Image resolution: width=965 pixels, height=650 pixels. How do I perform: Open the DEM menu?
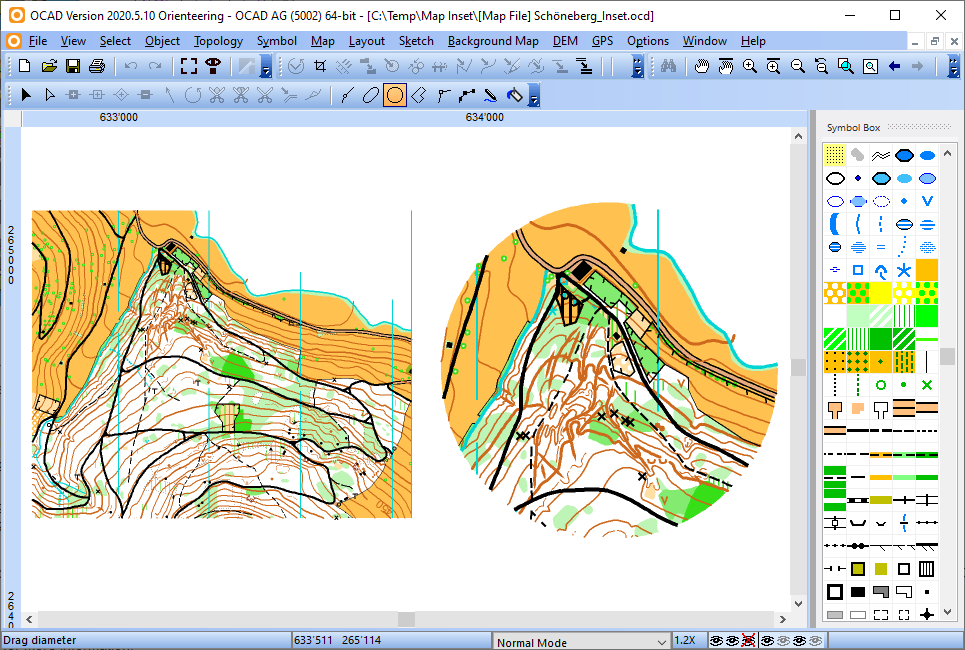565,41
